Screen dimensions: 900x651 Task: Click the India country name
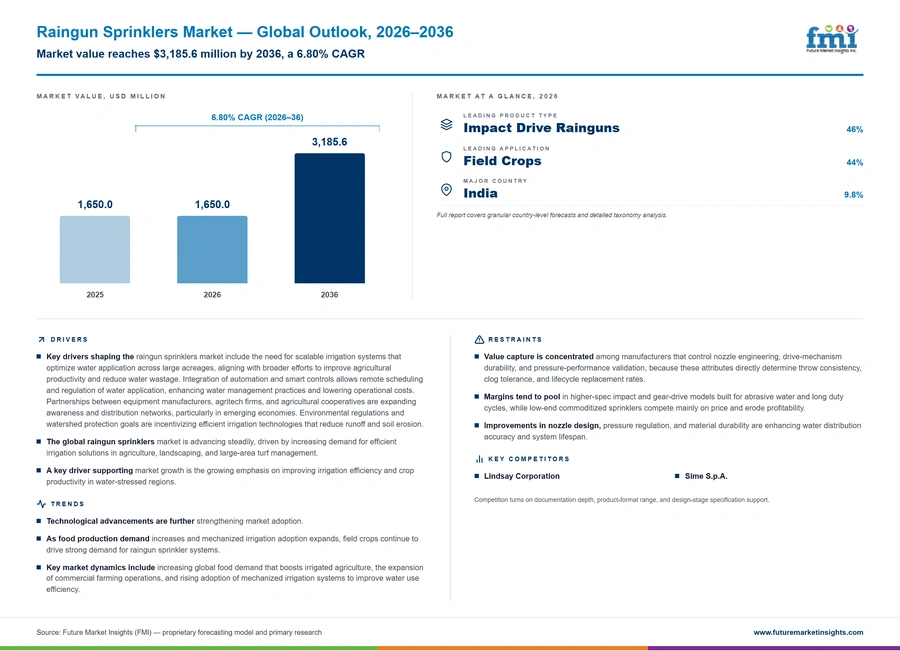[480, 193]
